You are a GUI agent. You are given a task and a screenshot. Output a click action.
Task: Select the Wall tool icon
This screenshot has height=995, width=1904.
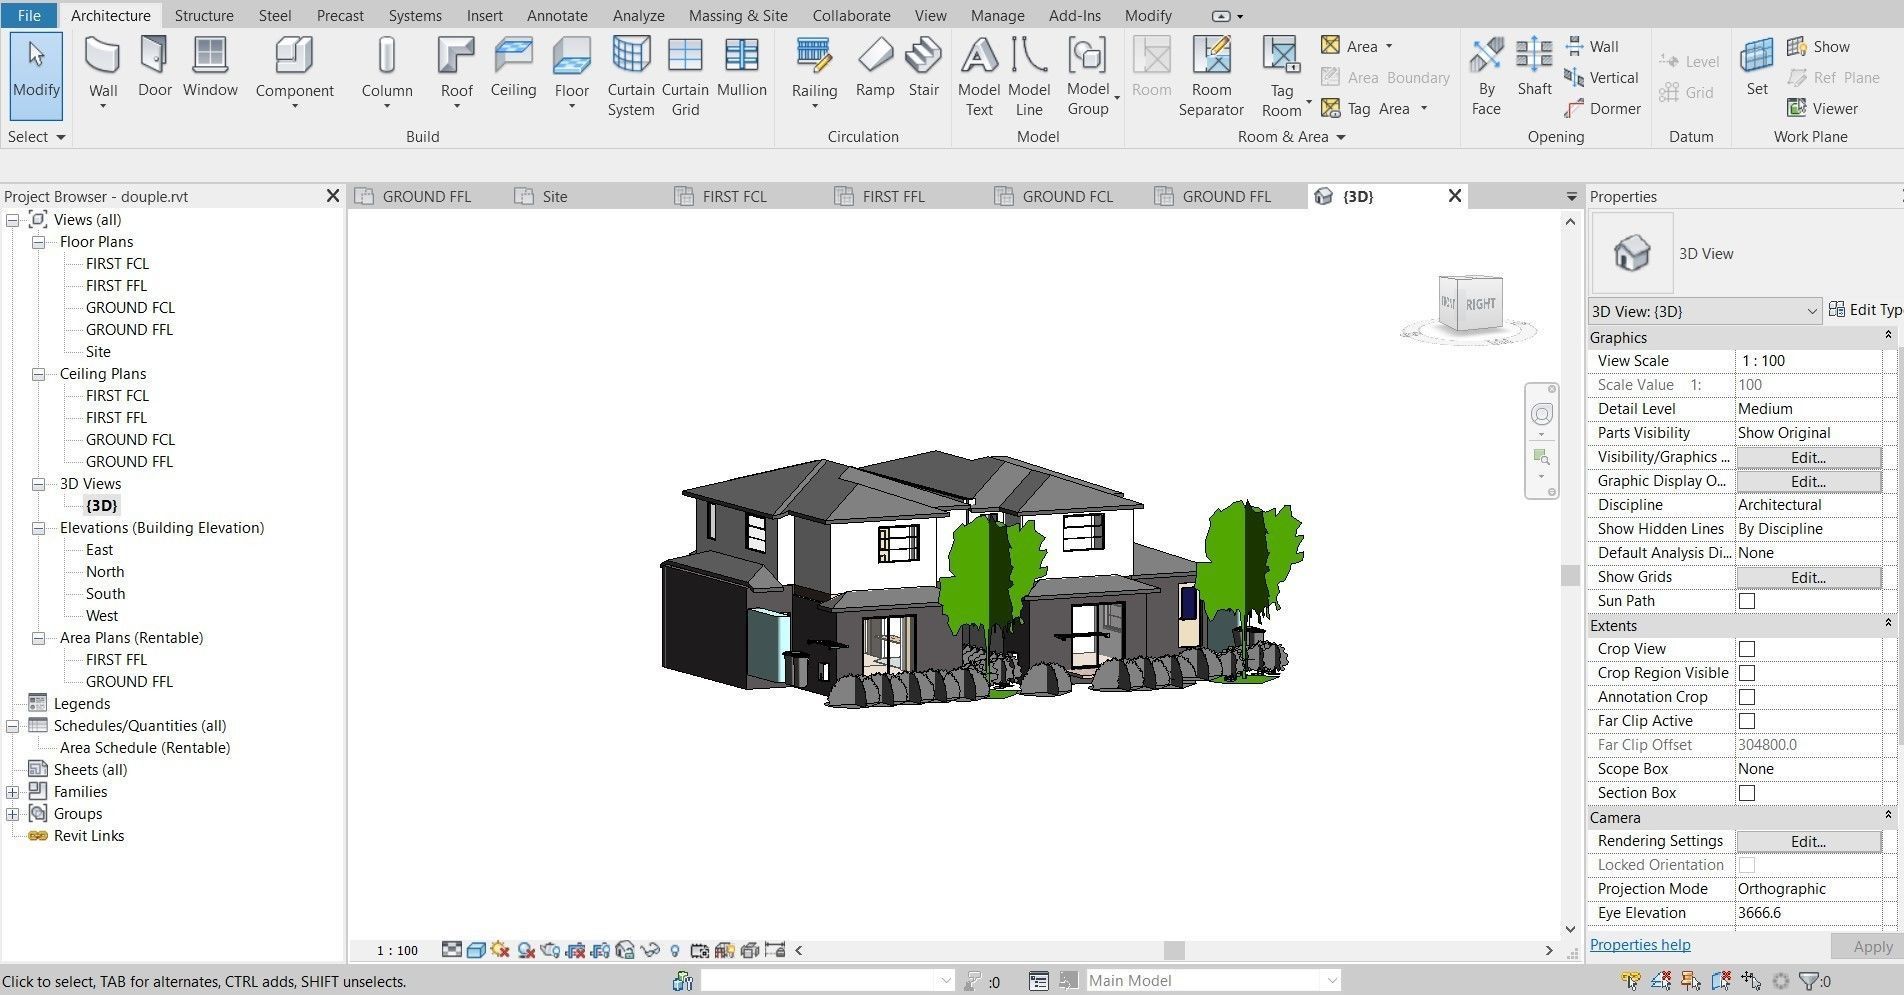[103, 55]
